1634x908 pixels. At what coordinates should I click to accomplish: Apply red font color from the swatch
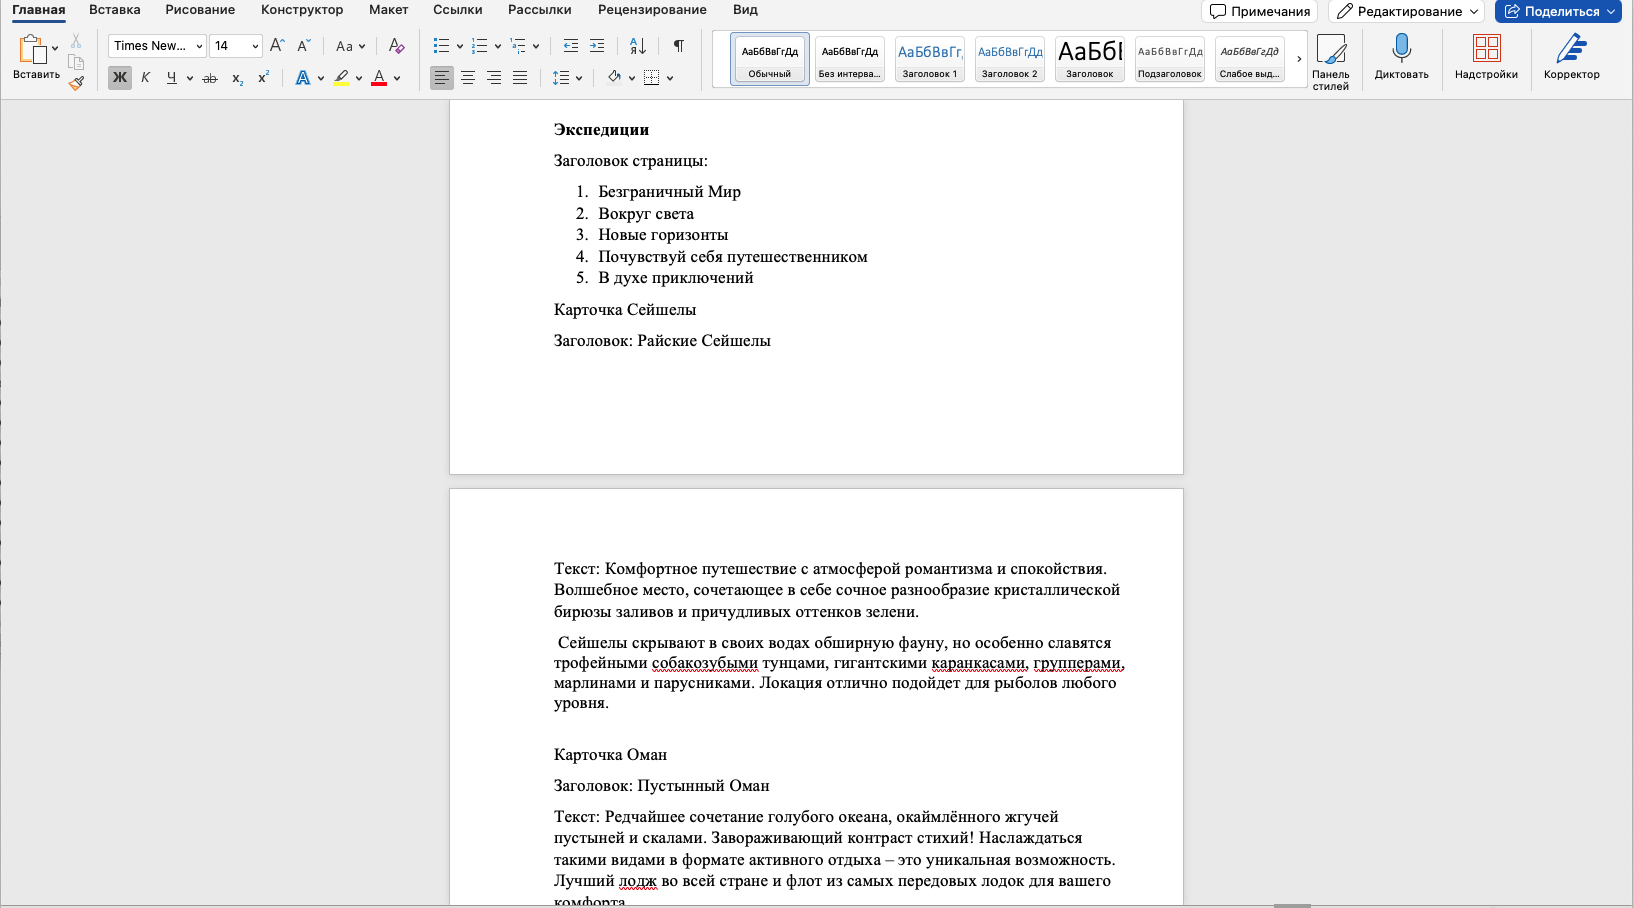[x=381, y=78]
